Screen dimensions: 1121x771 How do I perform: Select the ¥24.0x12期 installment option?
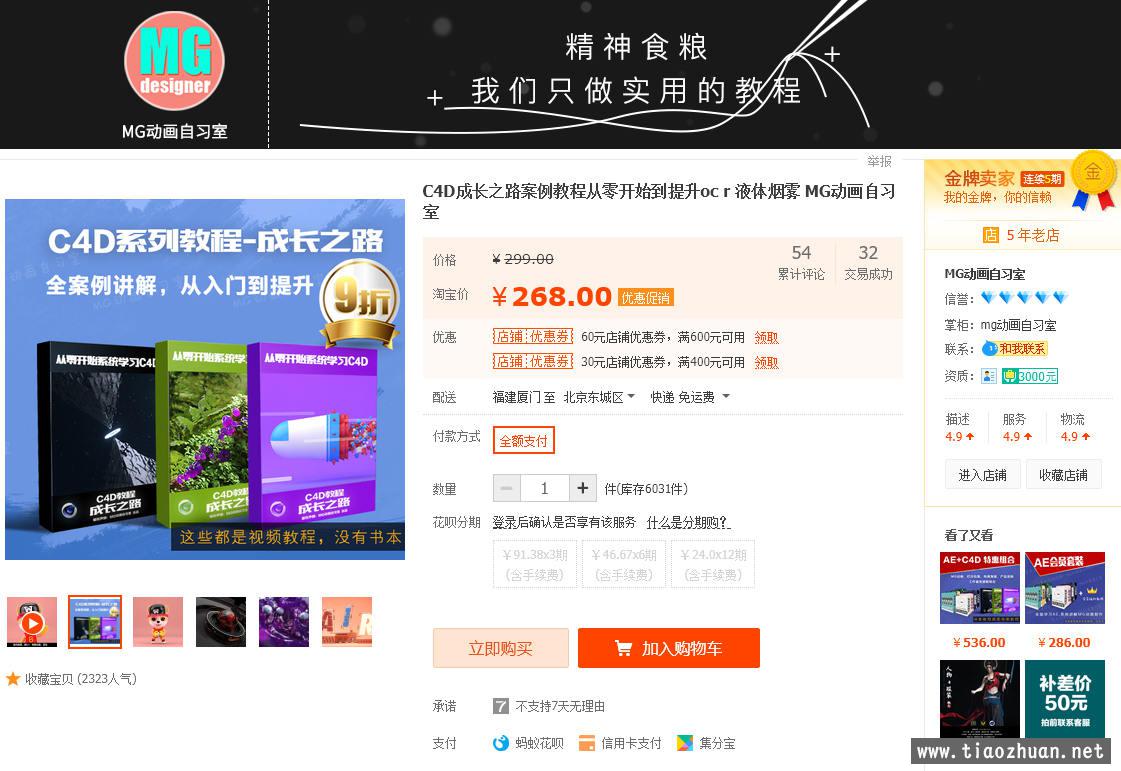(713, 564)
